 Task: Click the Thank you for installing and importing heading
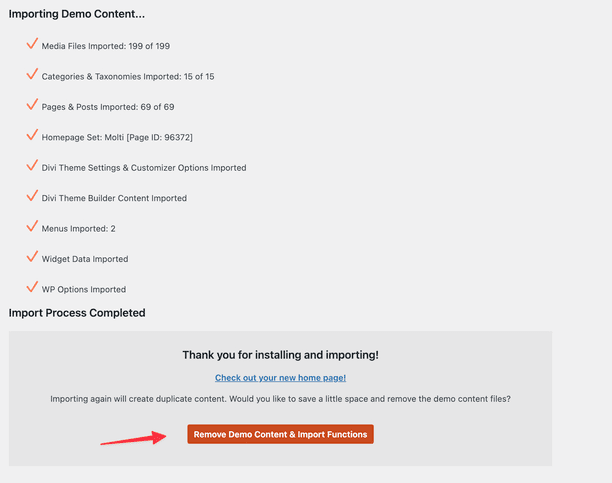click(280, 355)
